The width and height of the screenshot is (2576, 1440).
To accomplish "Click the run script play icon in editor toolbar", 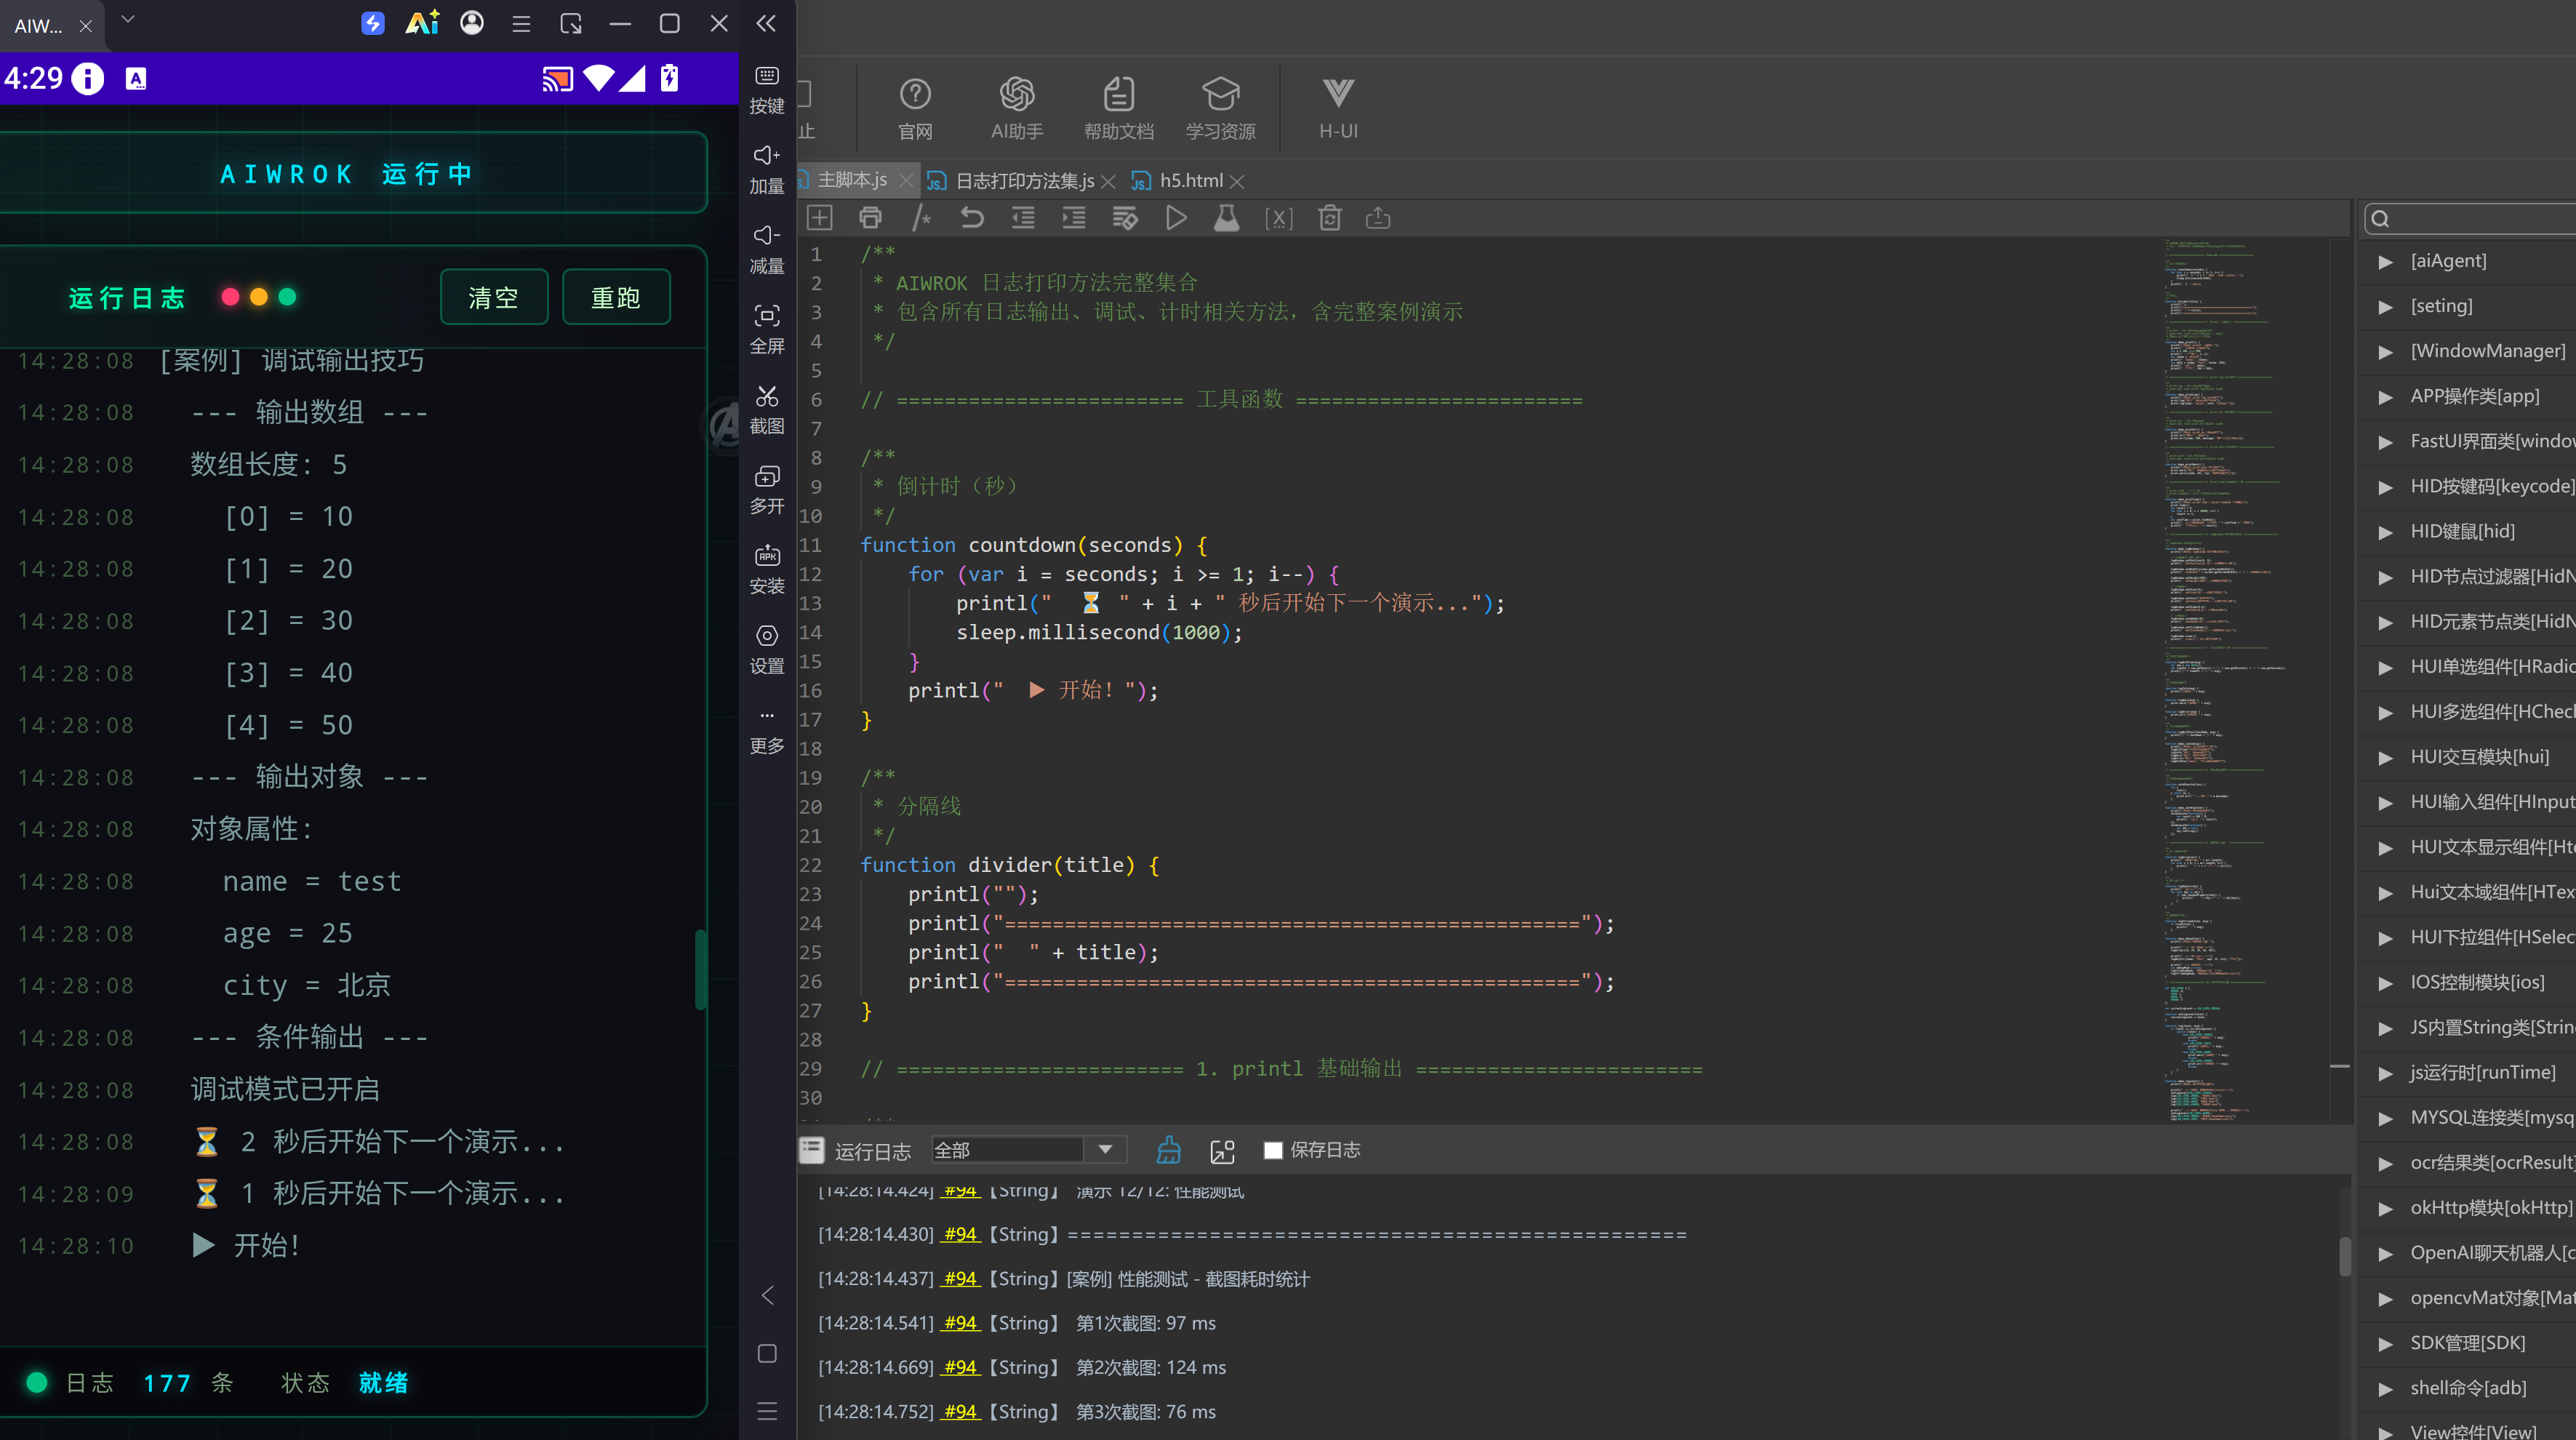I will (x=1176, y=218).
